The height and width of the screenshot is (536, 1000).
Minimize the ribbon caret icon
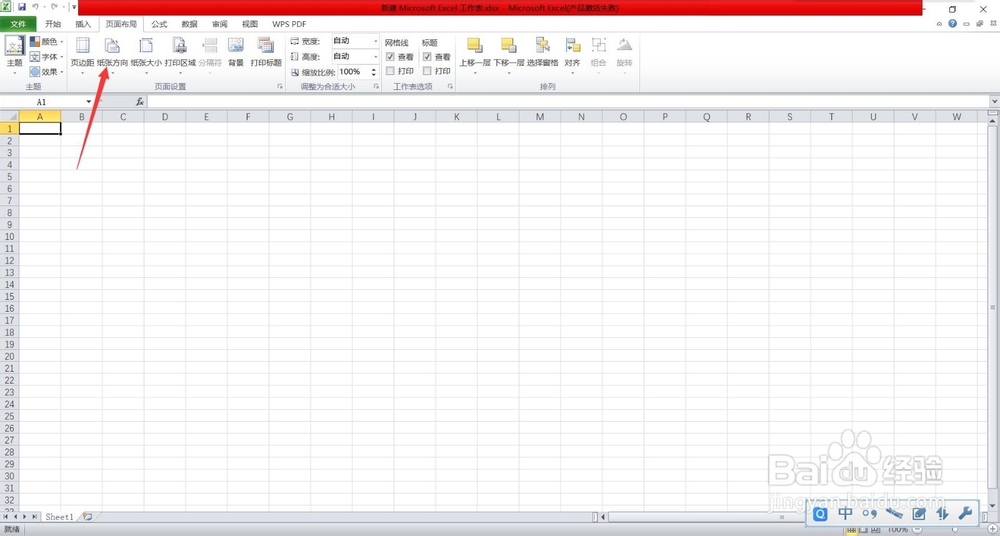[939, 24]
